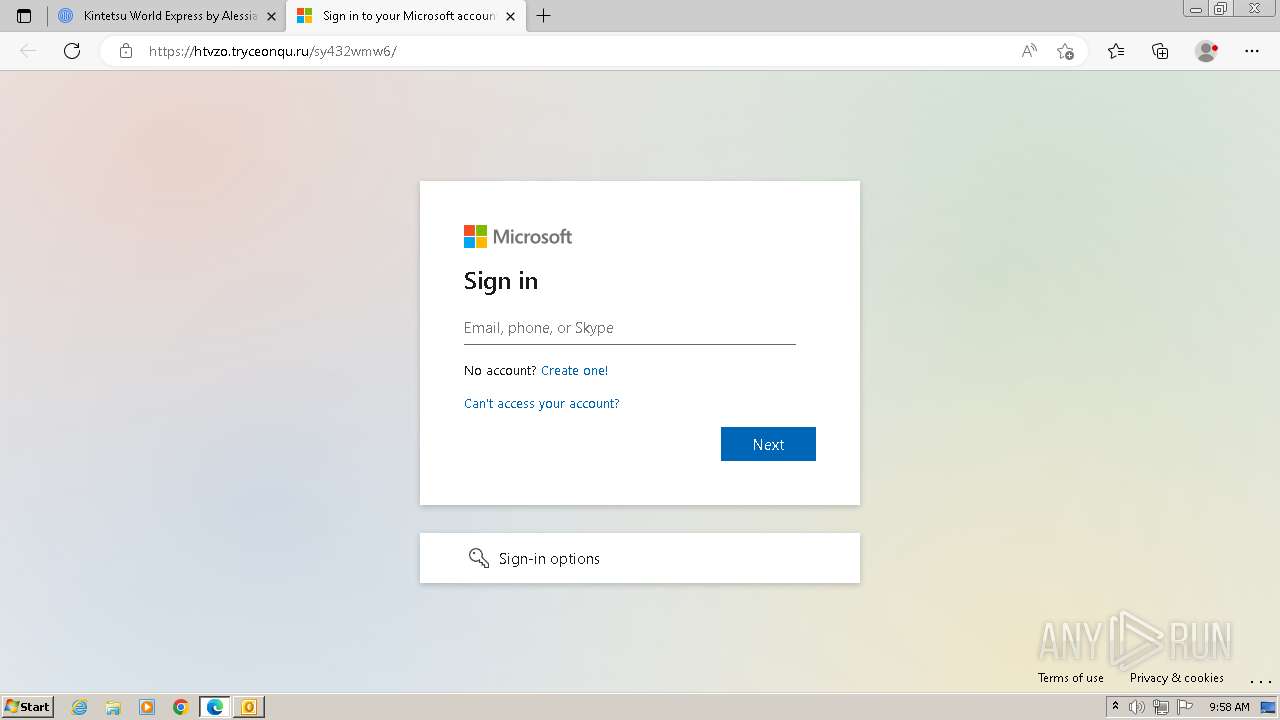Image resolution: width=1280 pixels, height=720 pixels.
Task: Open the Windows Start menu
Action: (x=27, y=707)
